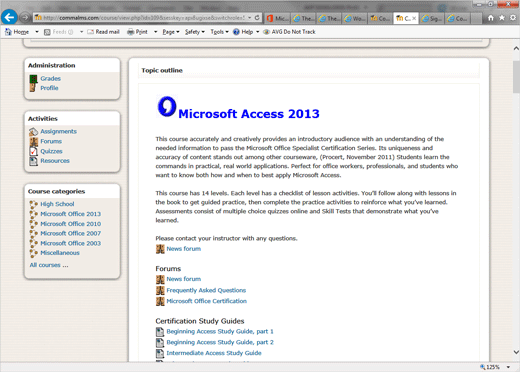The width and height of the screenshot is (520, 372).
Task: Click the scrollbar down arrow
Action: pyautogui.click(x=516, y=352)
